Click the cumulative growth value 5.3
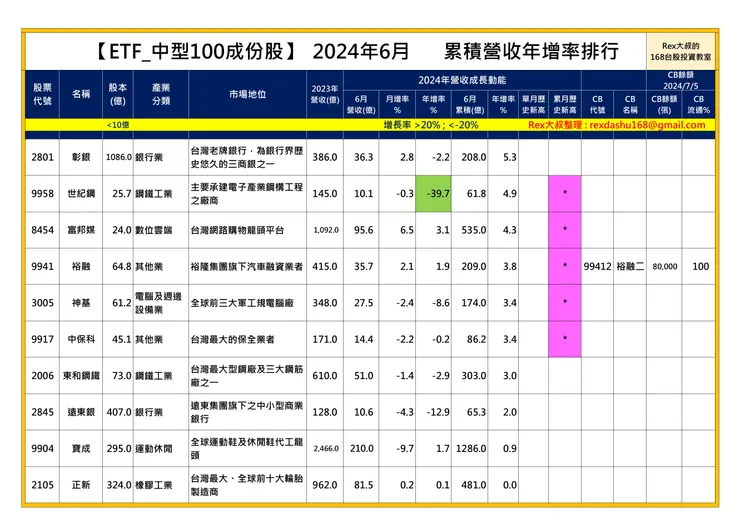Image resolution: width=740 pixels, height=523 pixels. point(510,157)
